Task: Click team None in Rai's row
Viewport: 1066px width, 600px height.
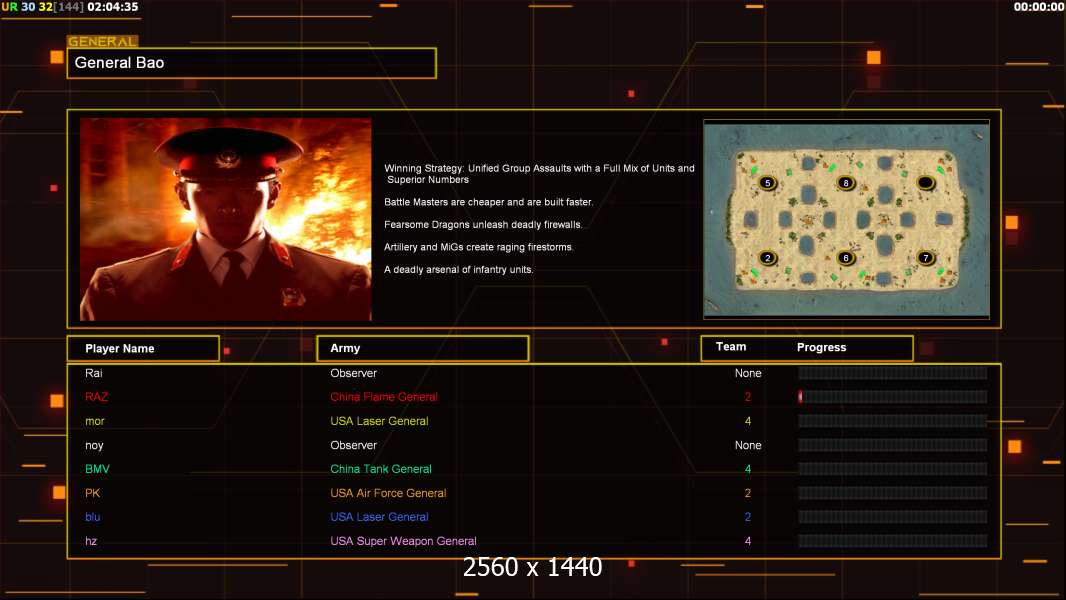Action: (x=748, y=373)
